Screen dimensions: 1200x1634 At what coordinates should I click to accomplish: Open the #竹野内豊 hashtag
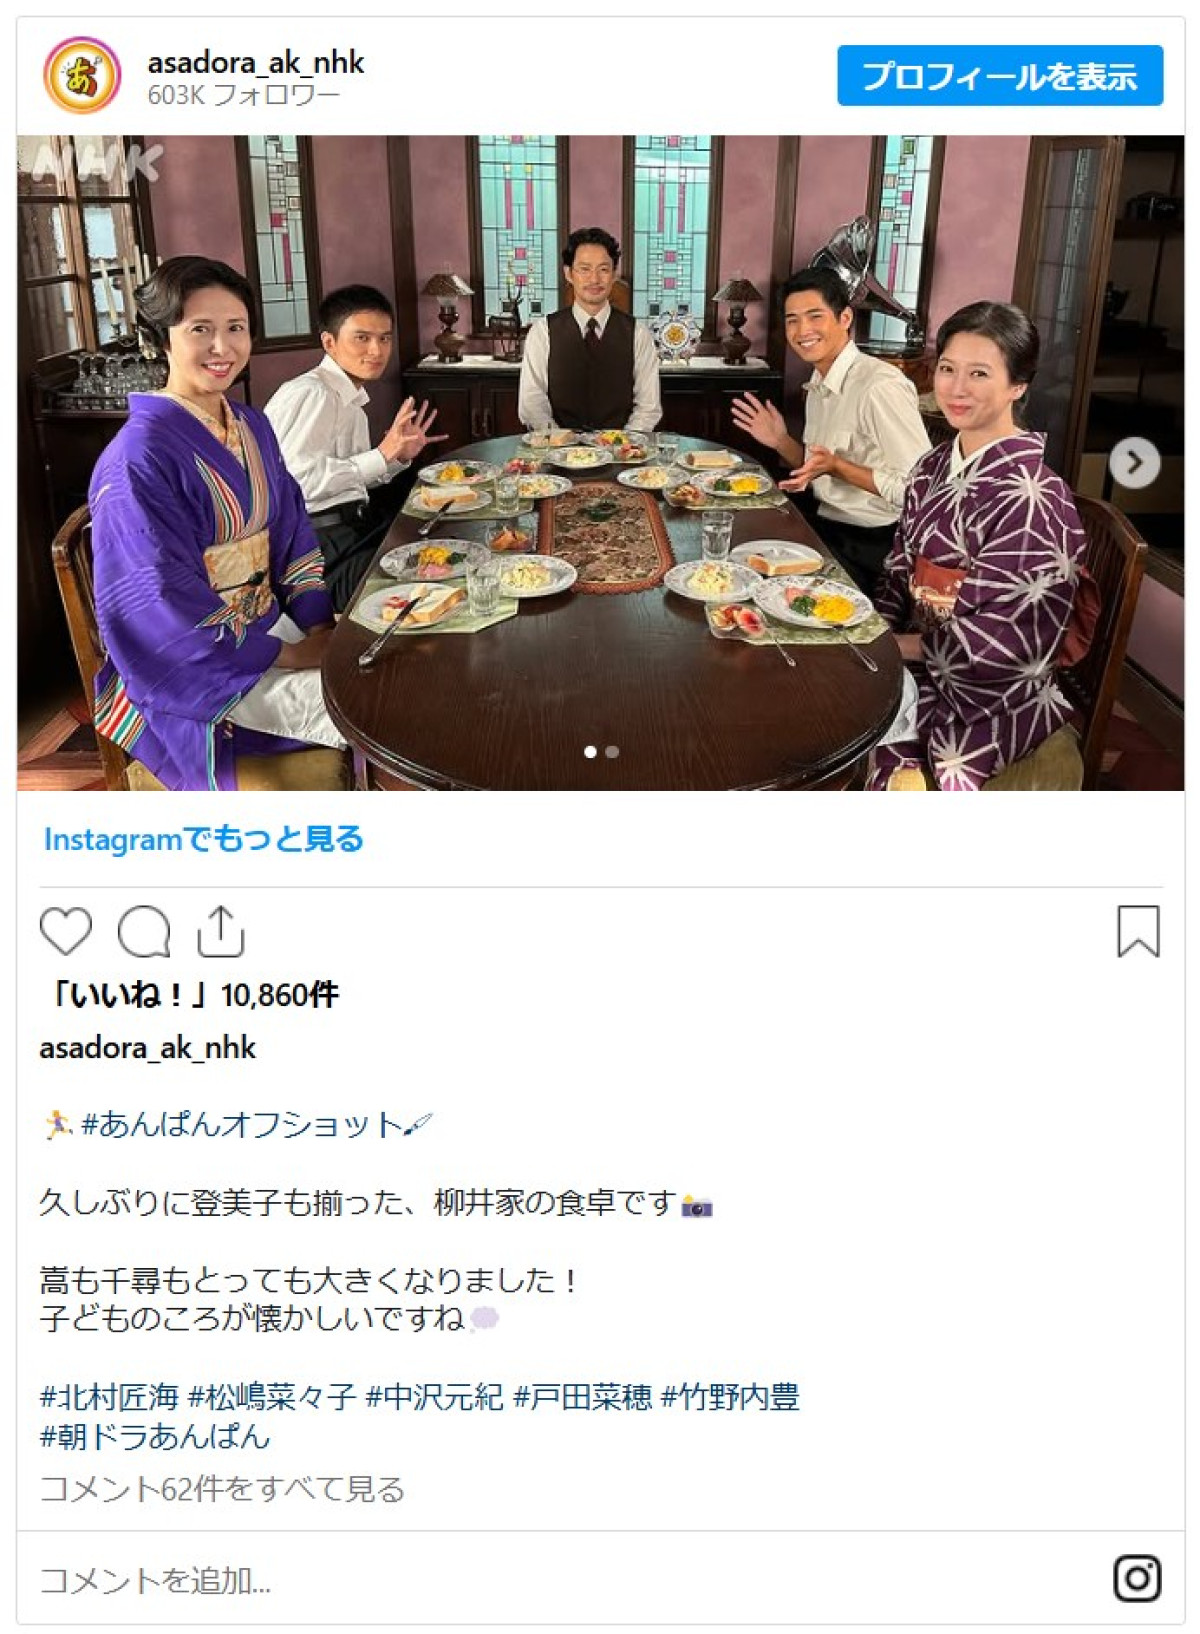[730, 1396]
